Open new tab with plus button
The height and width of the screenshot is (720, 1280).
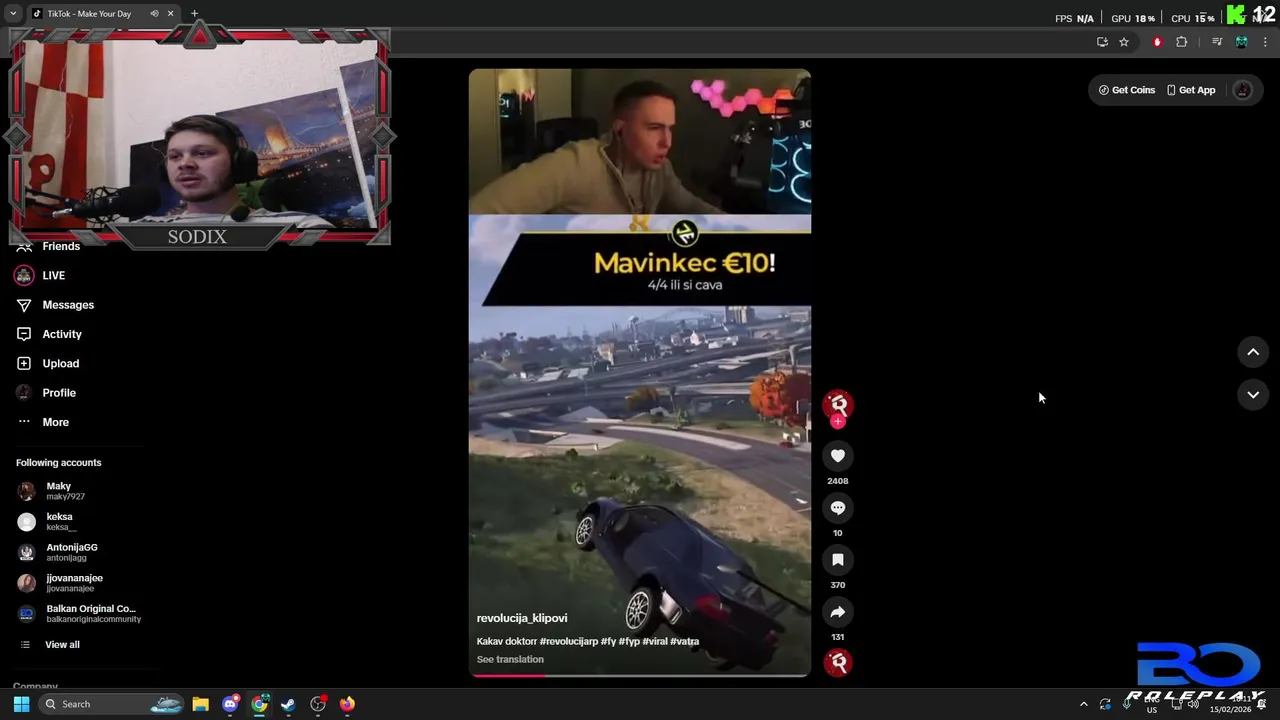click(195, 14)
